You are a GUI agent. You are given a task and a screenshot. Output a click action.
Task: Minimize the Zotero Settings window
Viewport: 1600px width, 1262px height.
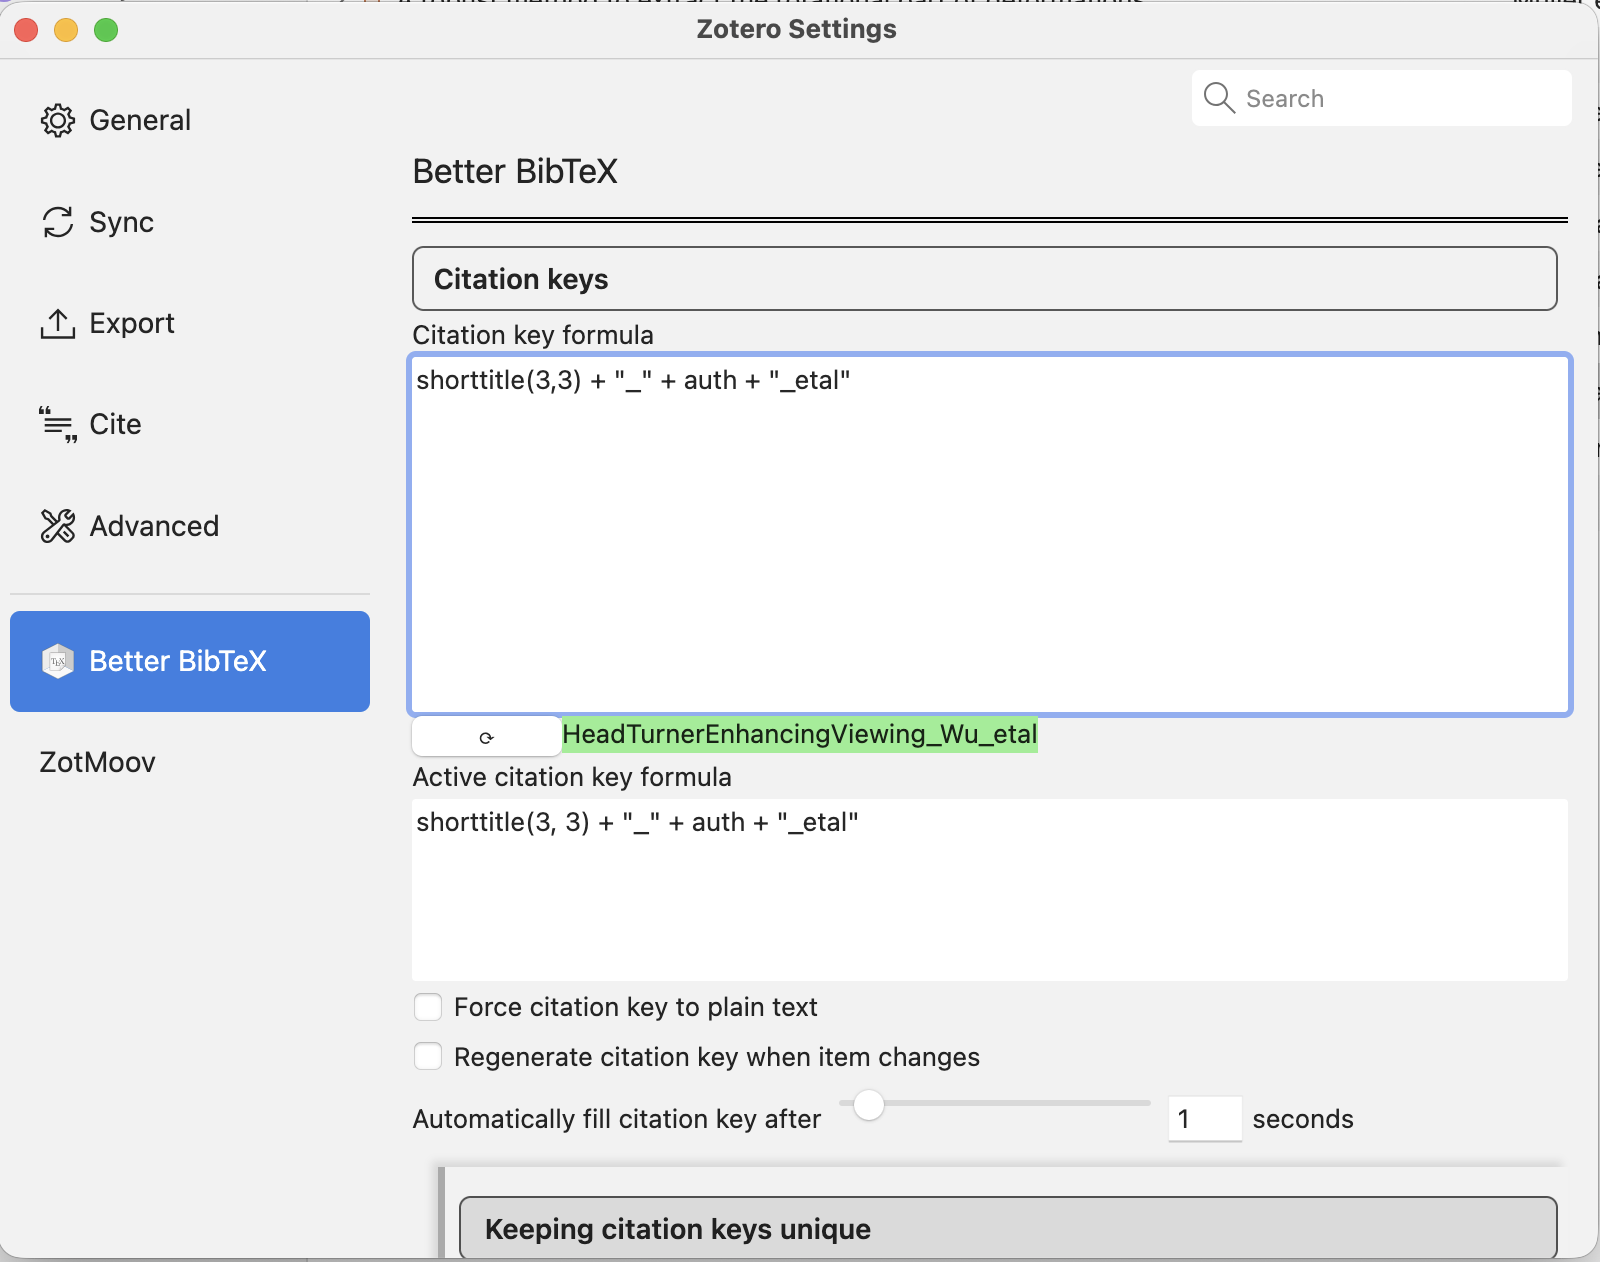click(x=66, y=30)
